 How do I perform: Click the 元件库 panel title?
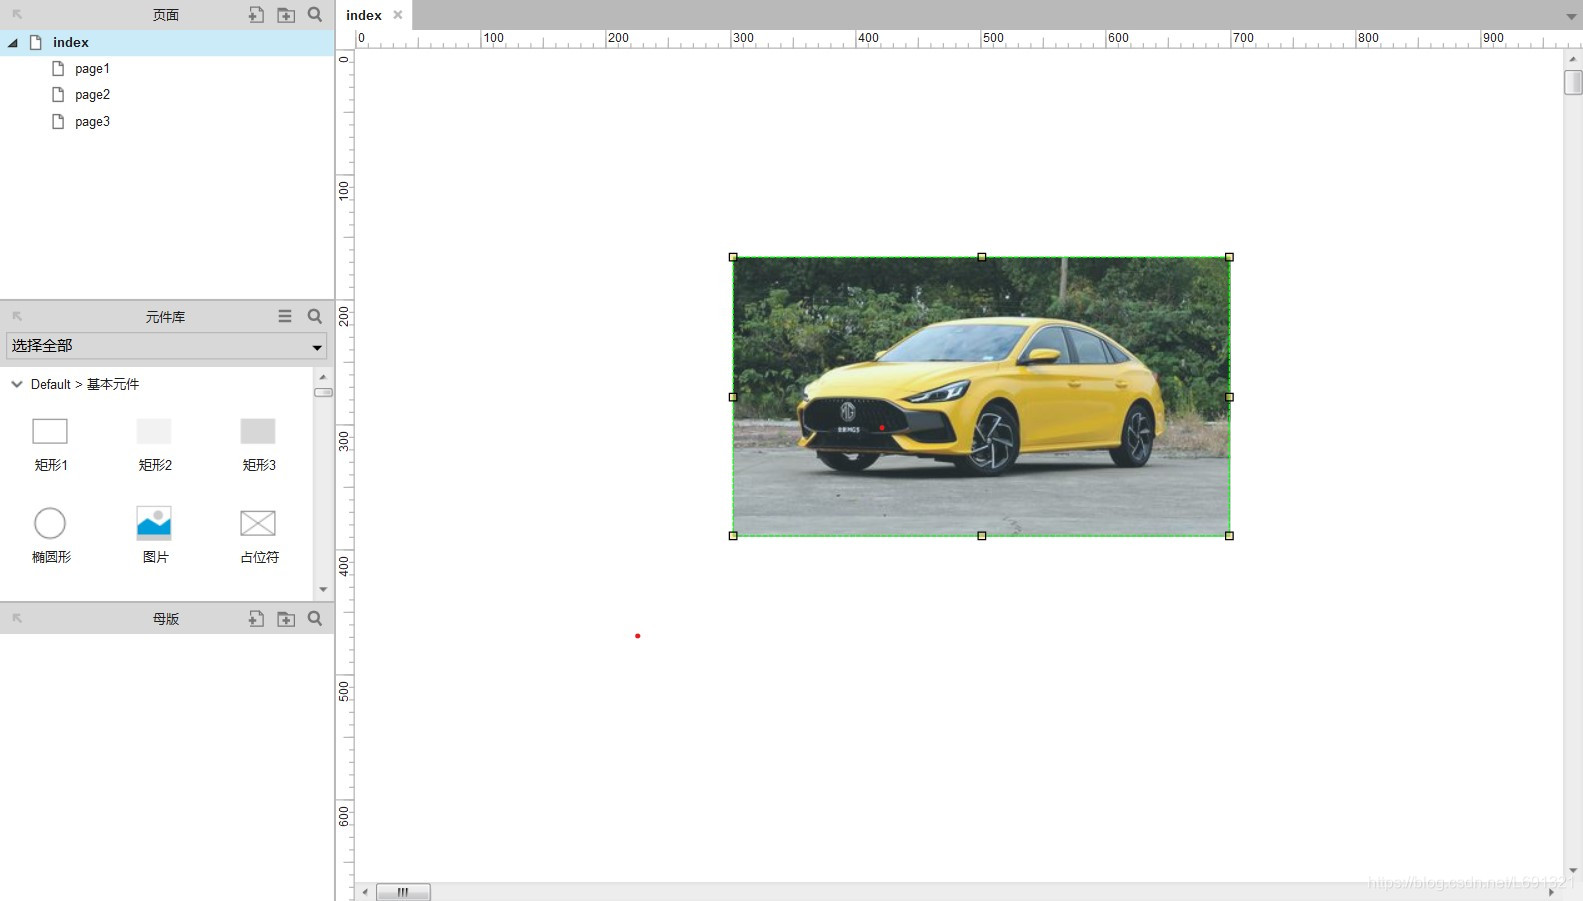(x=165, y=317)
